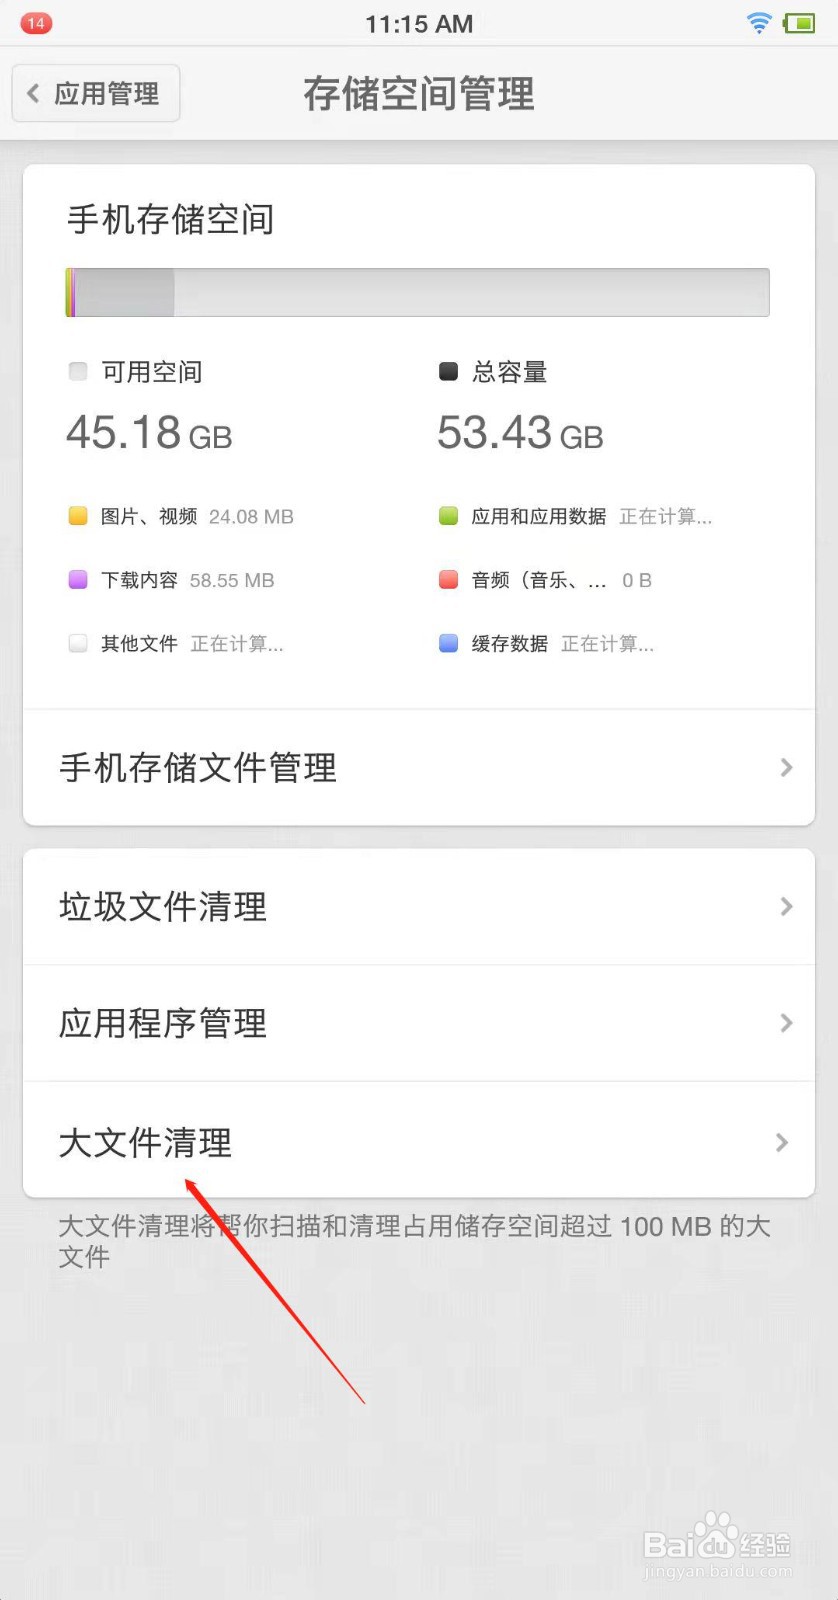Tap the back arrow icon on 应用管理
838x1600 pixels.
pos(34,94)
